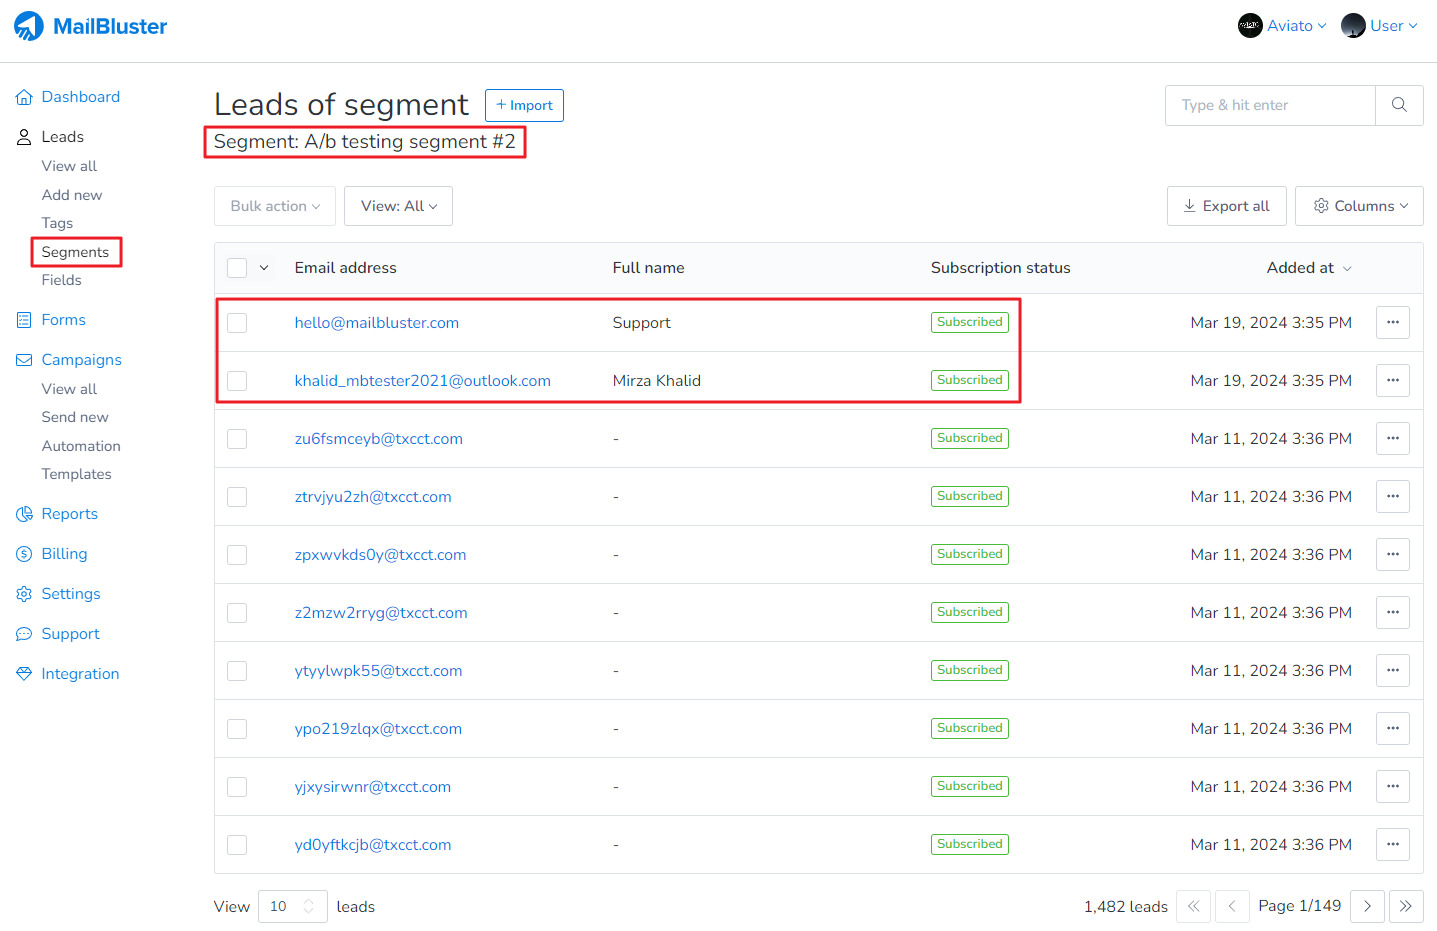
Task: Go to Automation under Campaigns
Action: [x=81, y=446]
